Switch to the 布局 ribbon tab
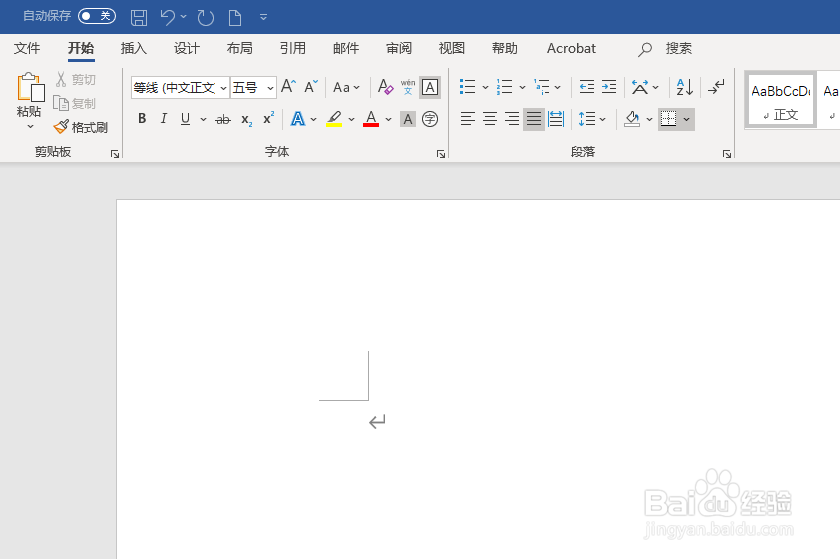The height and width of the screenshot is (559, 840). pyautogui.click(x=239, y=48)
